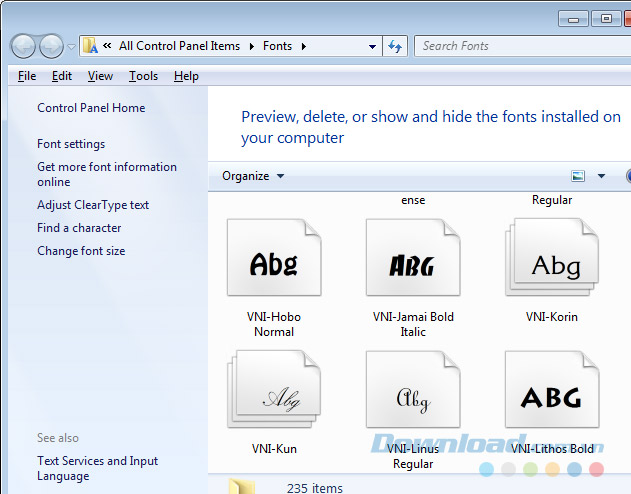Click the VNI-Hobo Normal label

pos(274,324)
